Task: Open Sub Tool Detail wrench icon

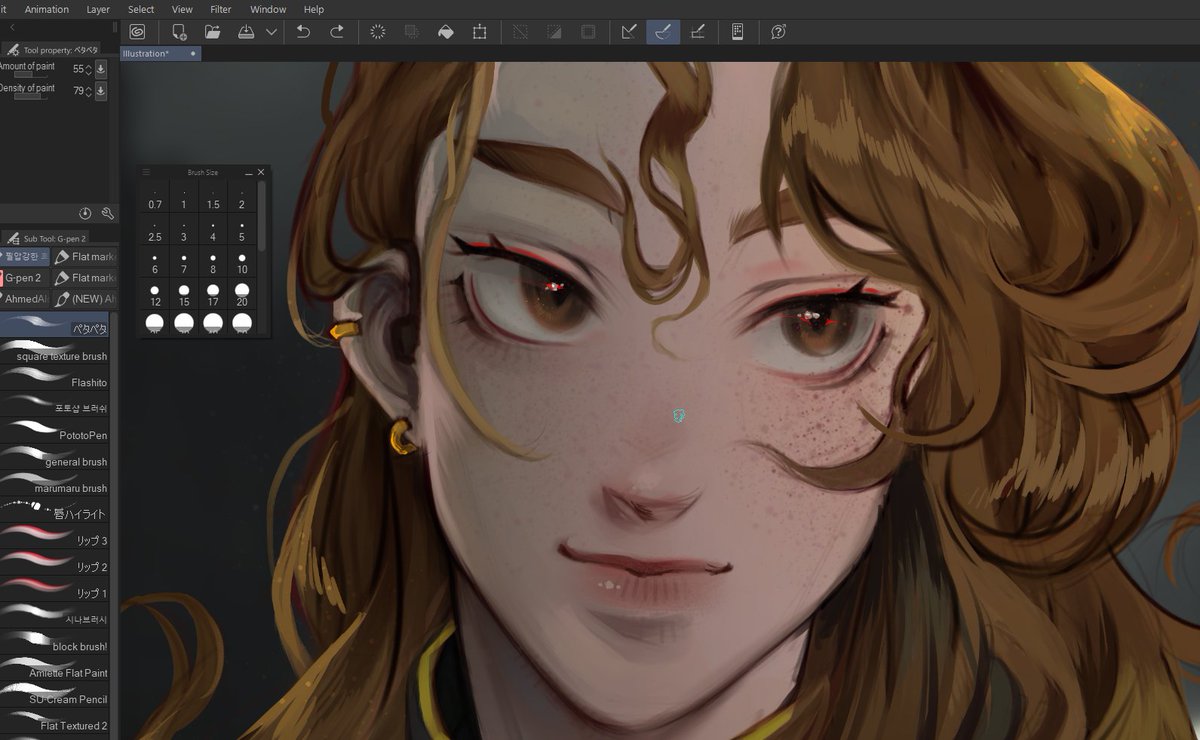Action: coord(107,214)
